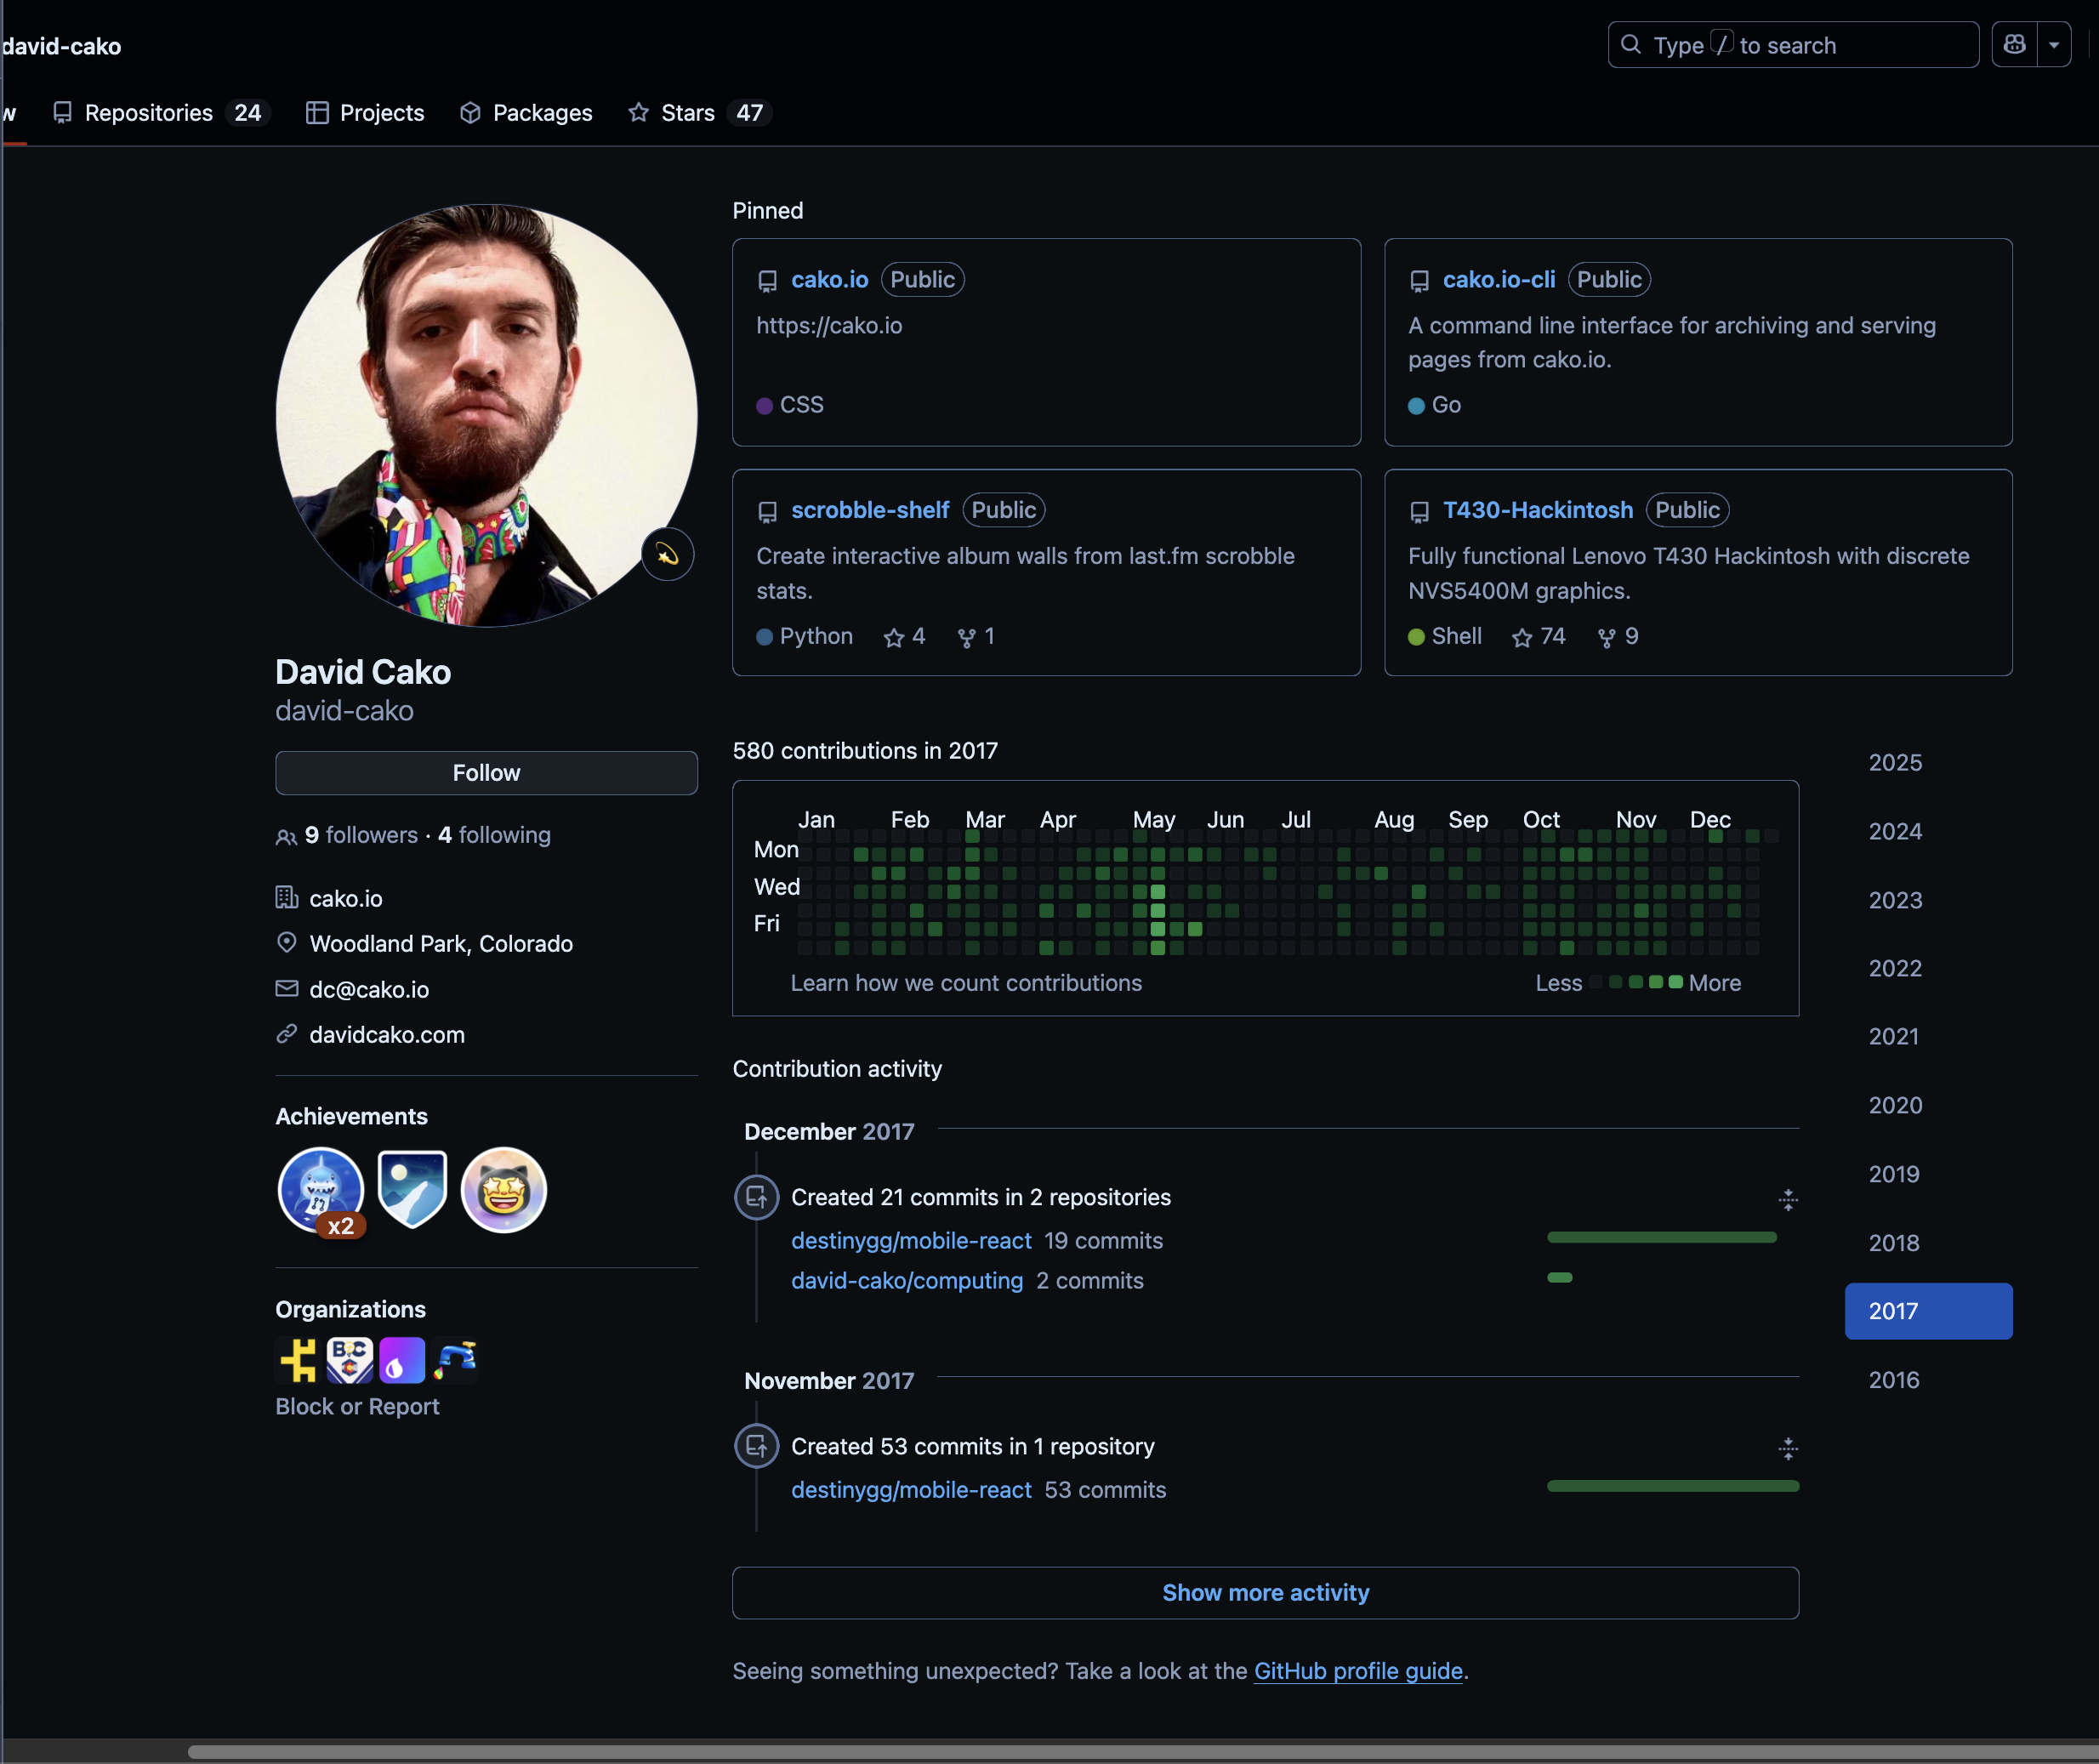Click the status emoji badge on avatar
Screen dimensions: 2099x1764
[667, 554]
